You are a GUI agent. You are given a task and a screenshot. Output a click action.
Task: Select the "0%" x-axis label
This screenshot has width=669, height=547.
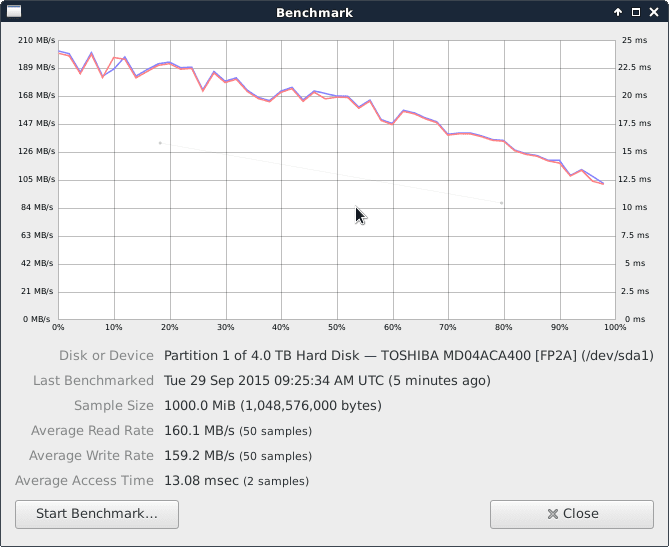(58, 327)
